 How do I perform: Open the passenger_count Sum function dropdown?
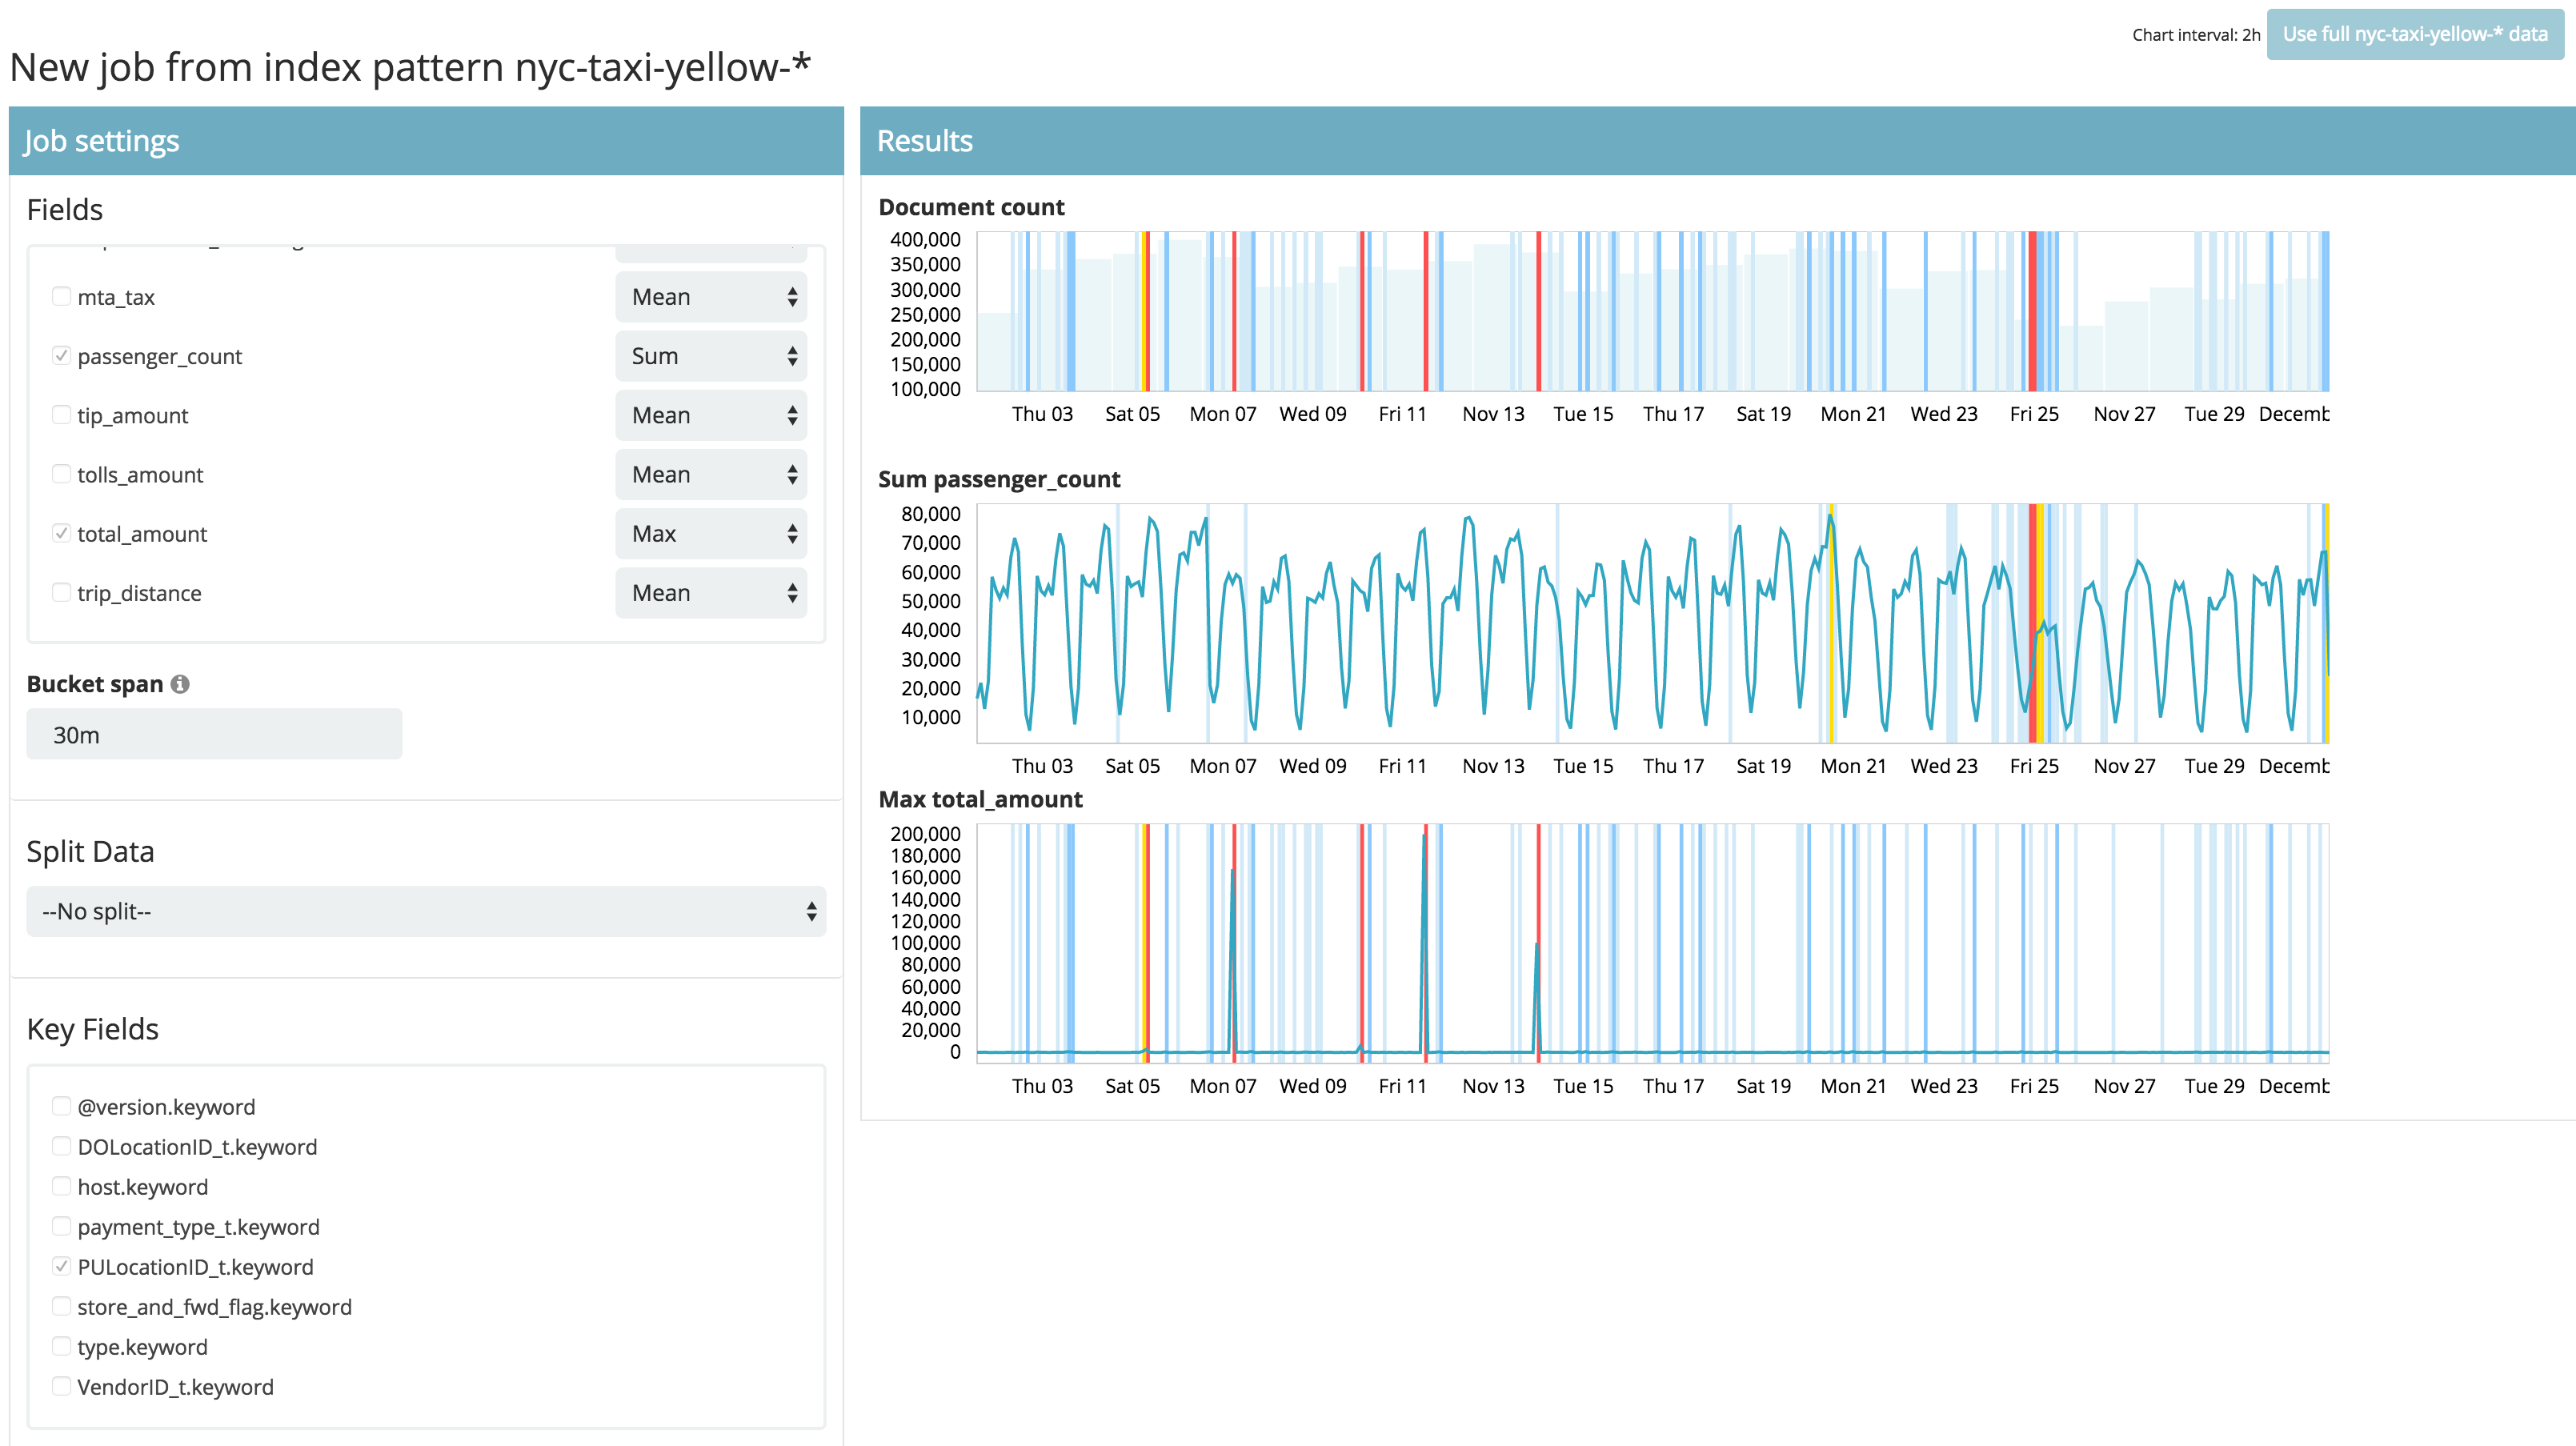711,356
